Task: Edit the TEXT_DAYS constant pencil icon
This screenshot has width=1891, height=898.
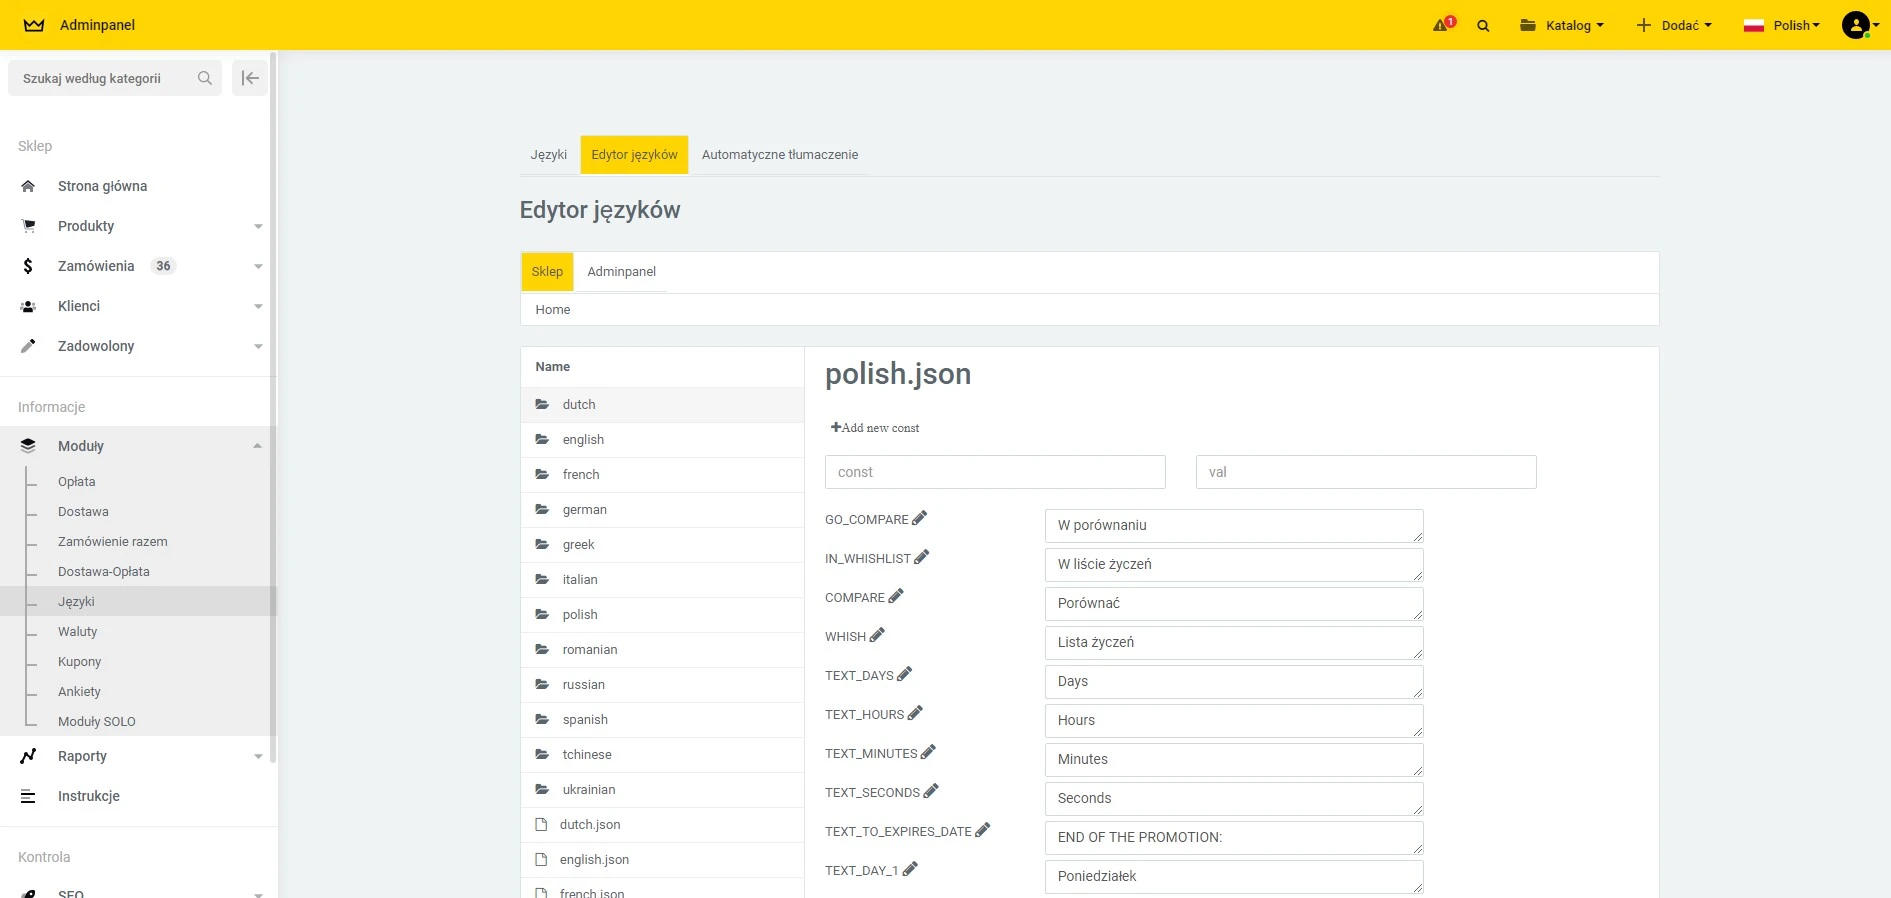Action: (905, 674)
